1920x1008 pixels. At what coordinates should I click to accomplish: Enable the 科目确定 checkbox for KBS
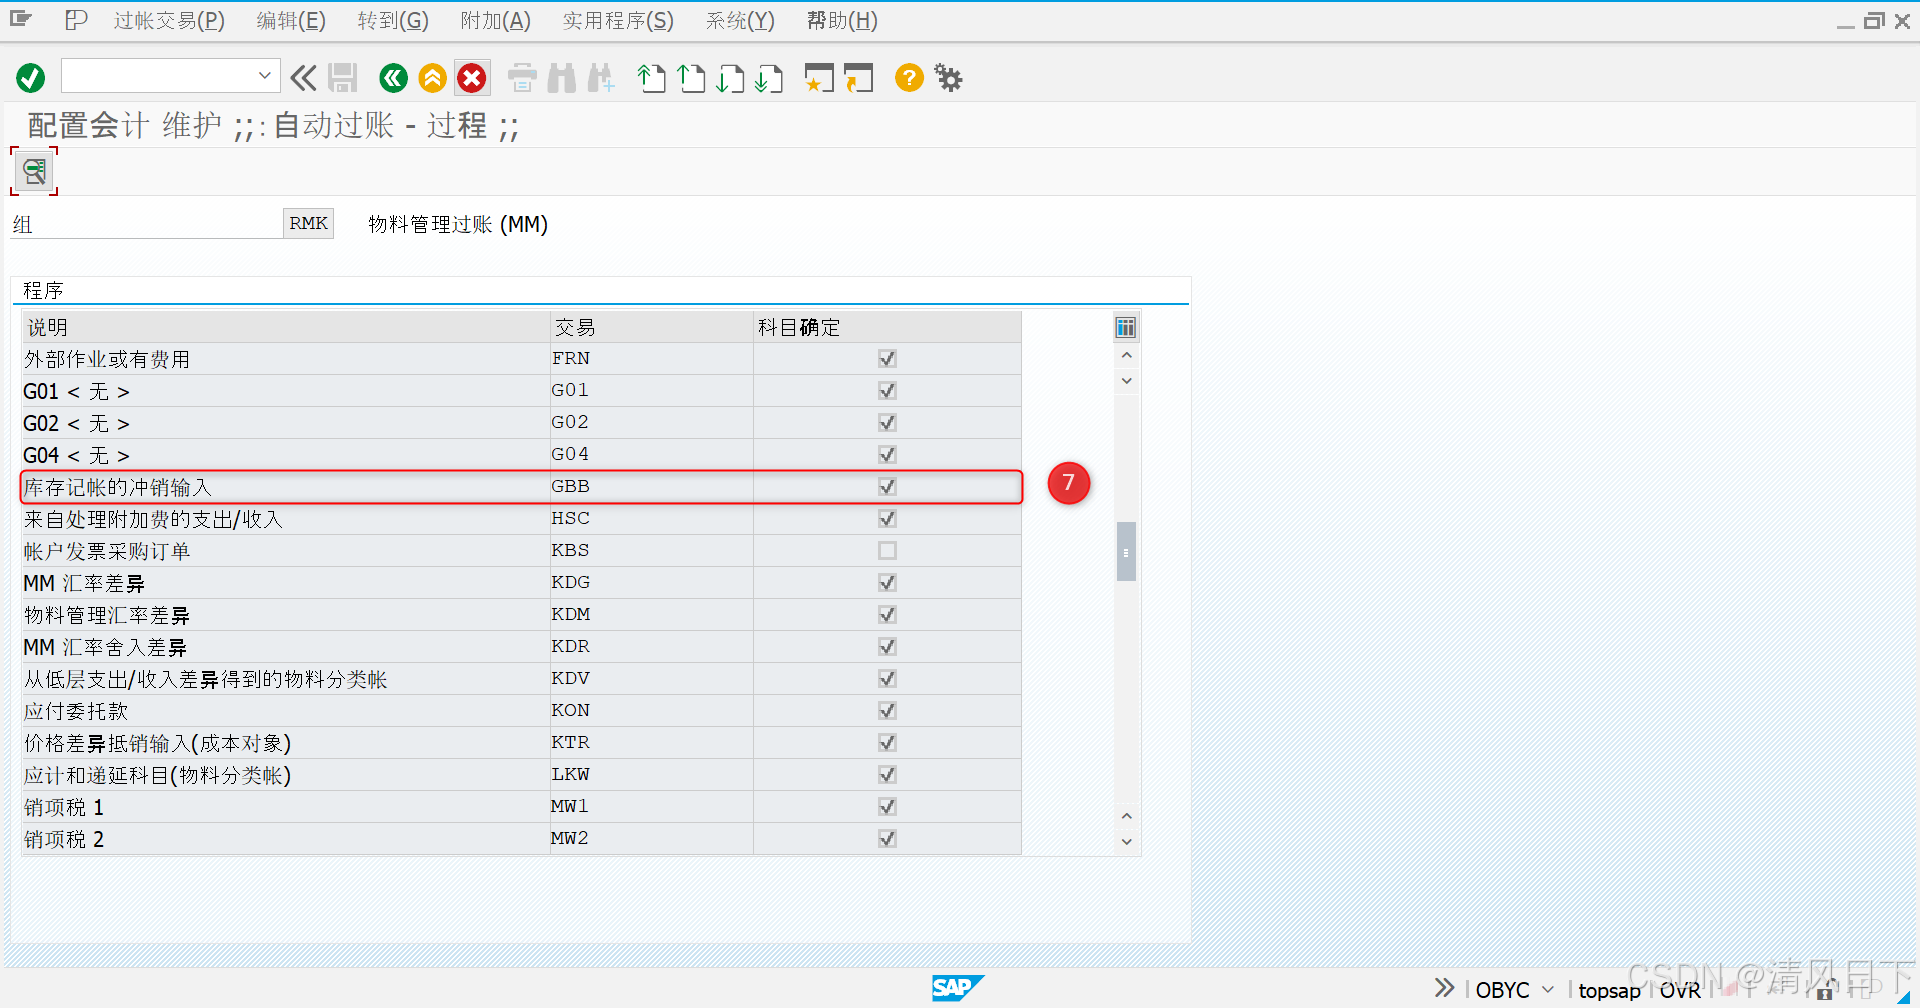point(887,550)
